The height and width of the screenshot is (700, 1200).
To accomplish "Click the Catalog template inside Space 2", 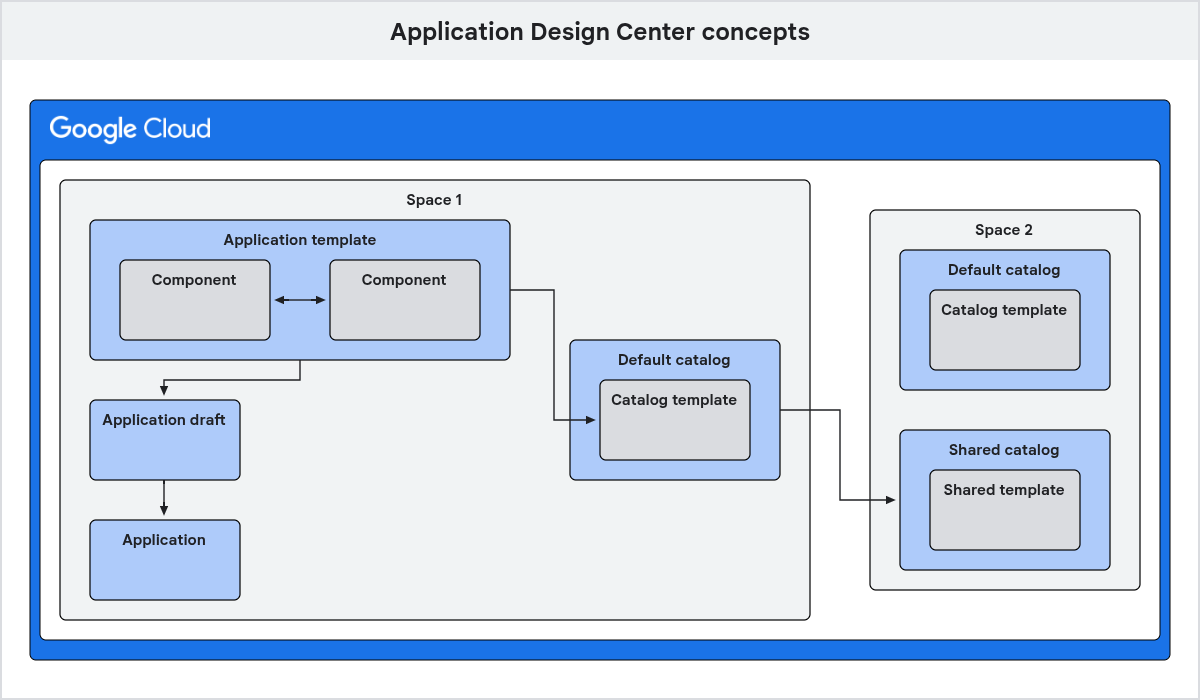I will click(1004, 329).
